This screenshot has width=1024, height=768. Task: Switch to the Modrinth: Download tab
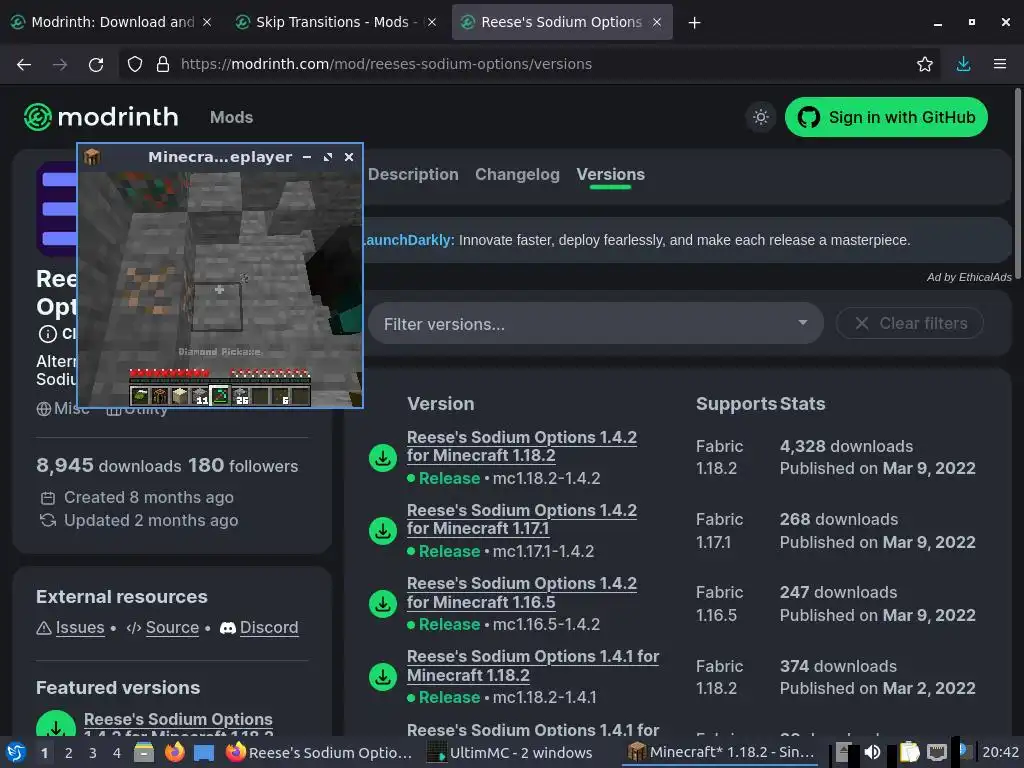click(111, 22)
